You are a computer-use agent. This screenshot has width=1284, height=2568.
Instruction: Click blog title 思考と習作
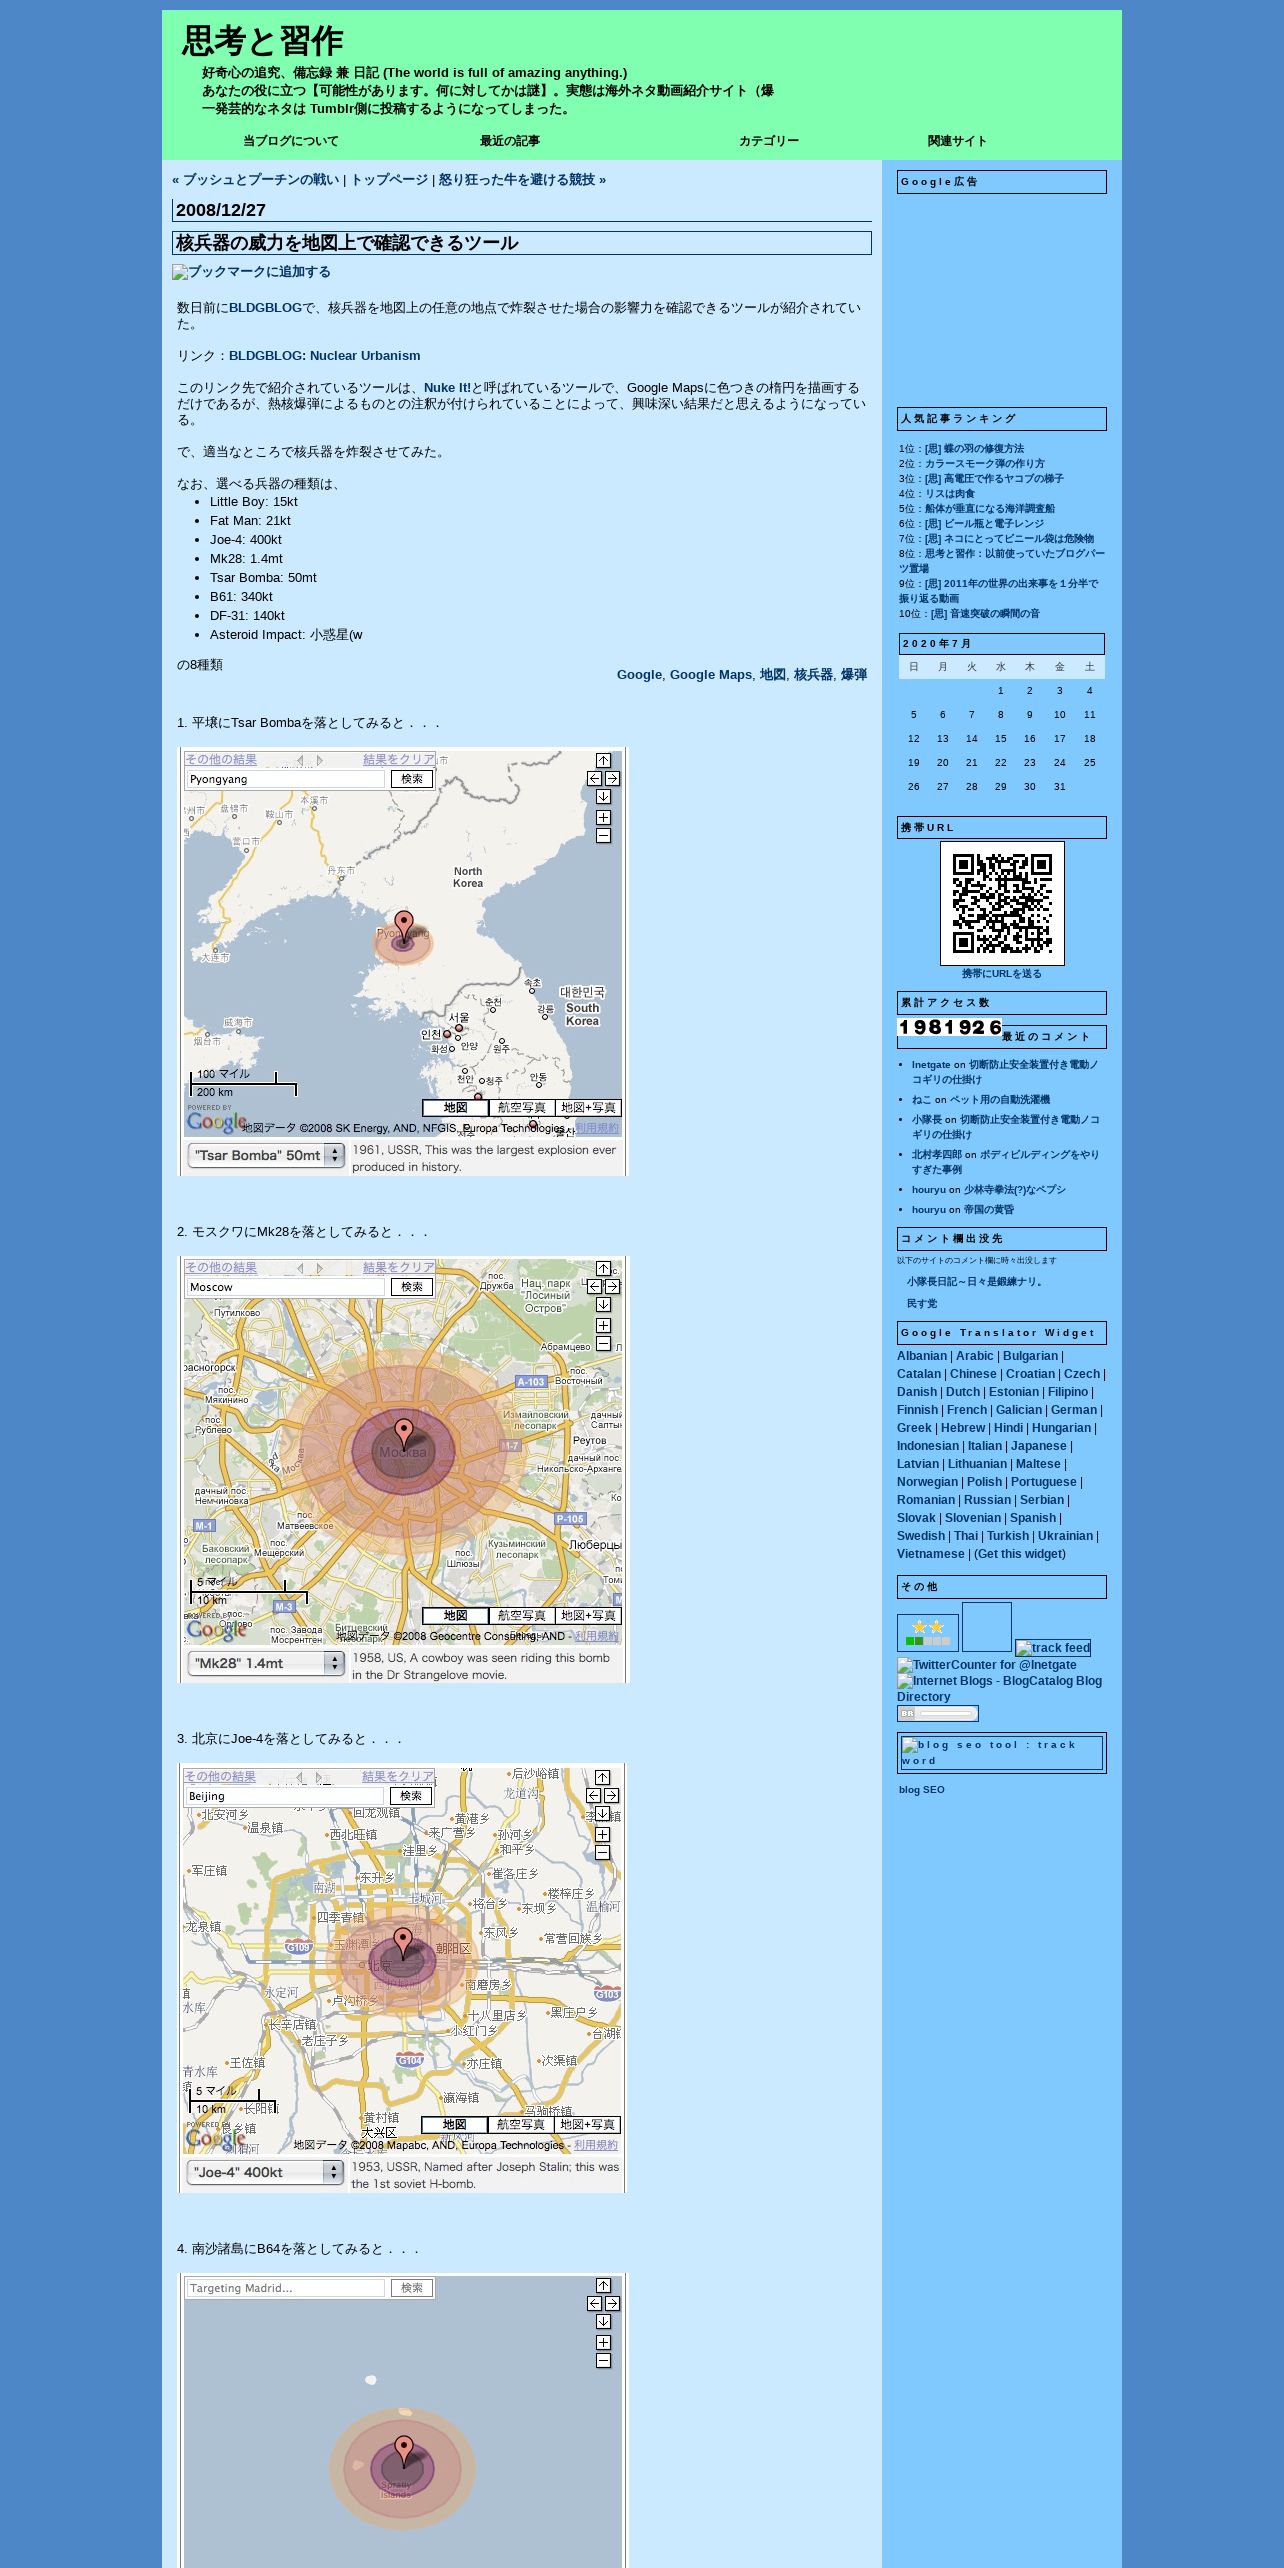point(263,41)
